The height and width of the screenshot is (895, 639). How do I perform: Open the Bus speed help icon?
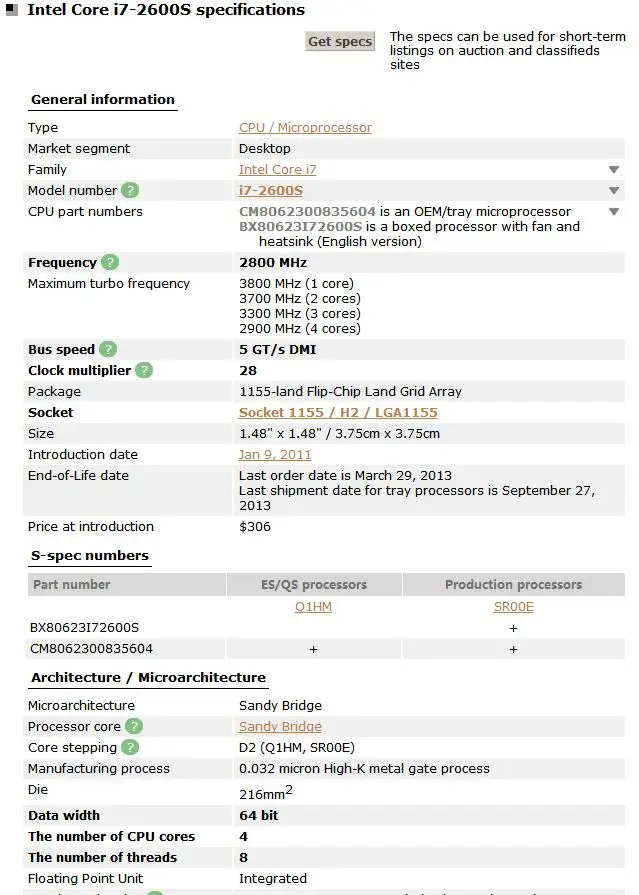(108, 349)
